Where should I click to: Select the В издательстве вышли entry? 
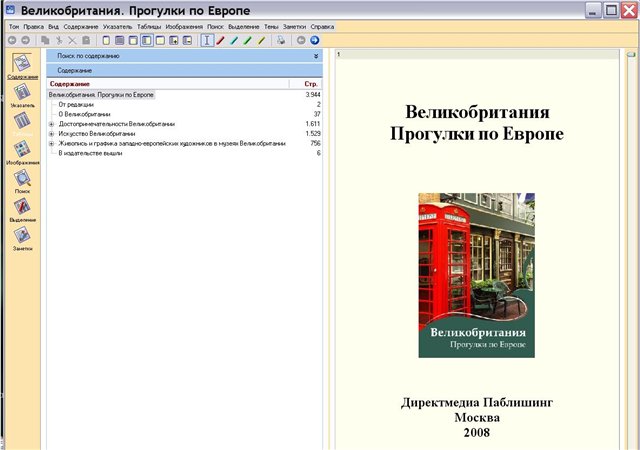91,154
